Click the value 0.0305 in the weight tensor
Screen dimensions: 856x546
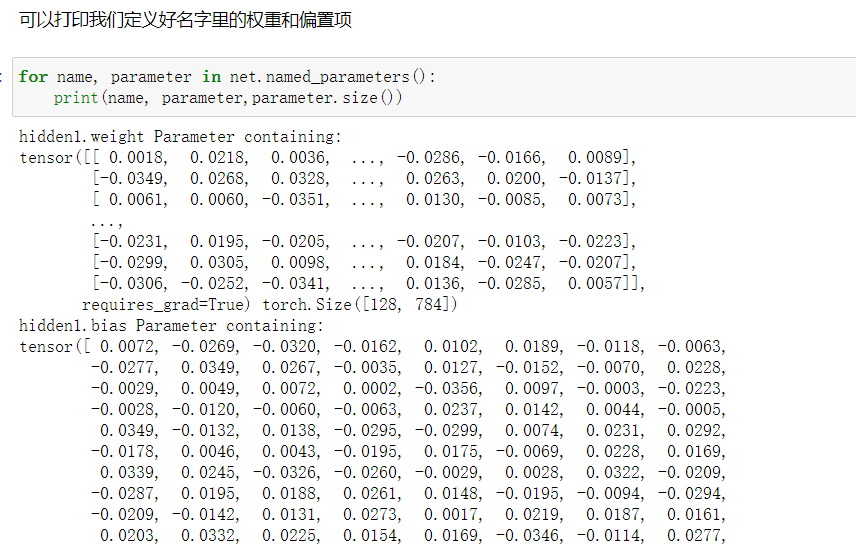[217, 262]
